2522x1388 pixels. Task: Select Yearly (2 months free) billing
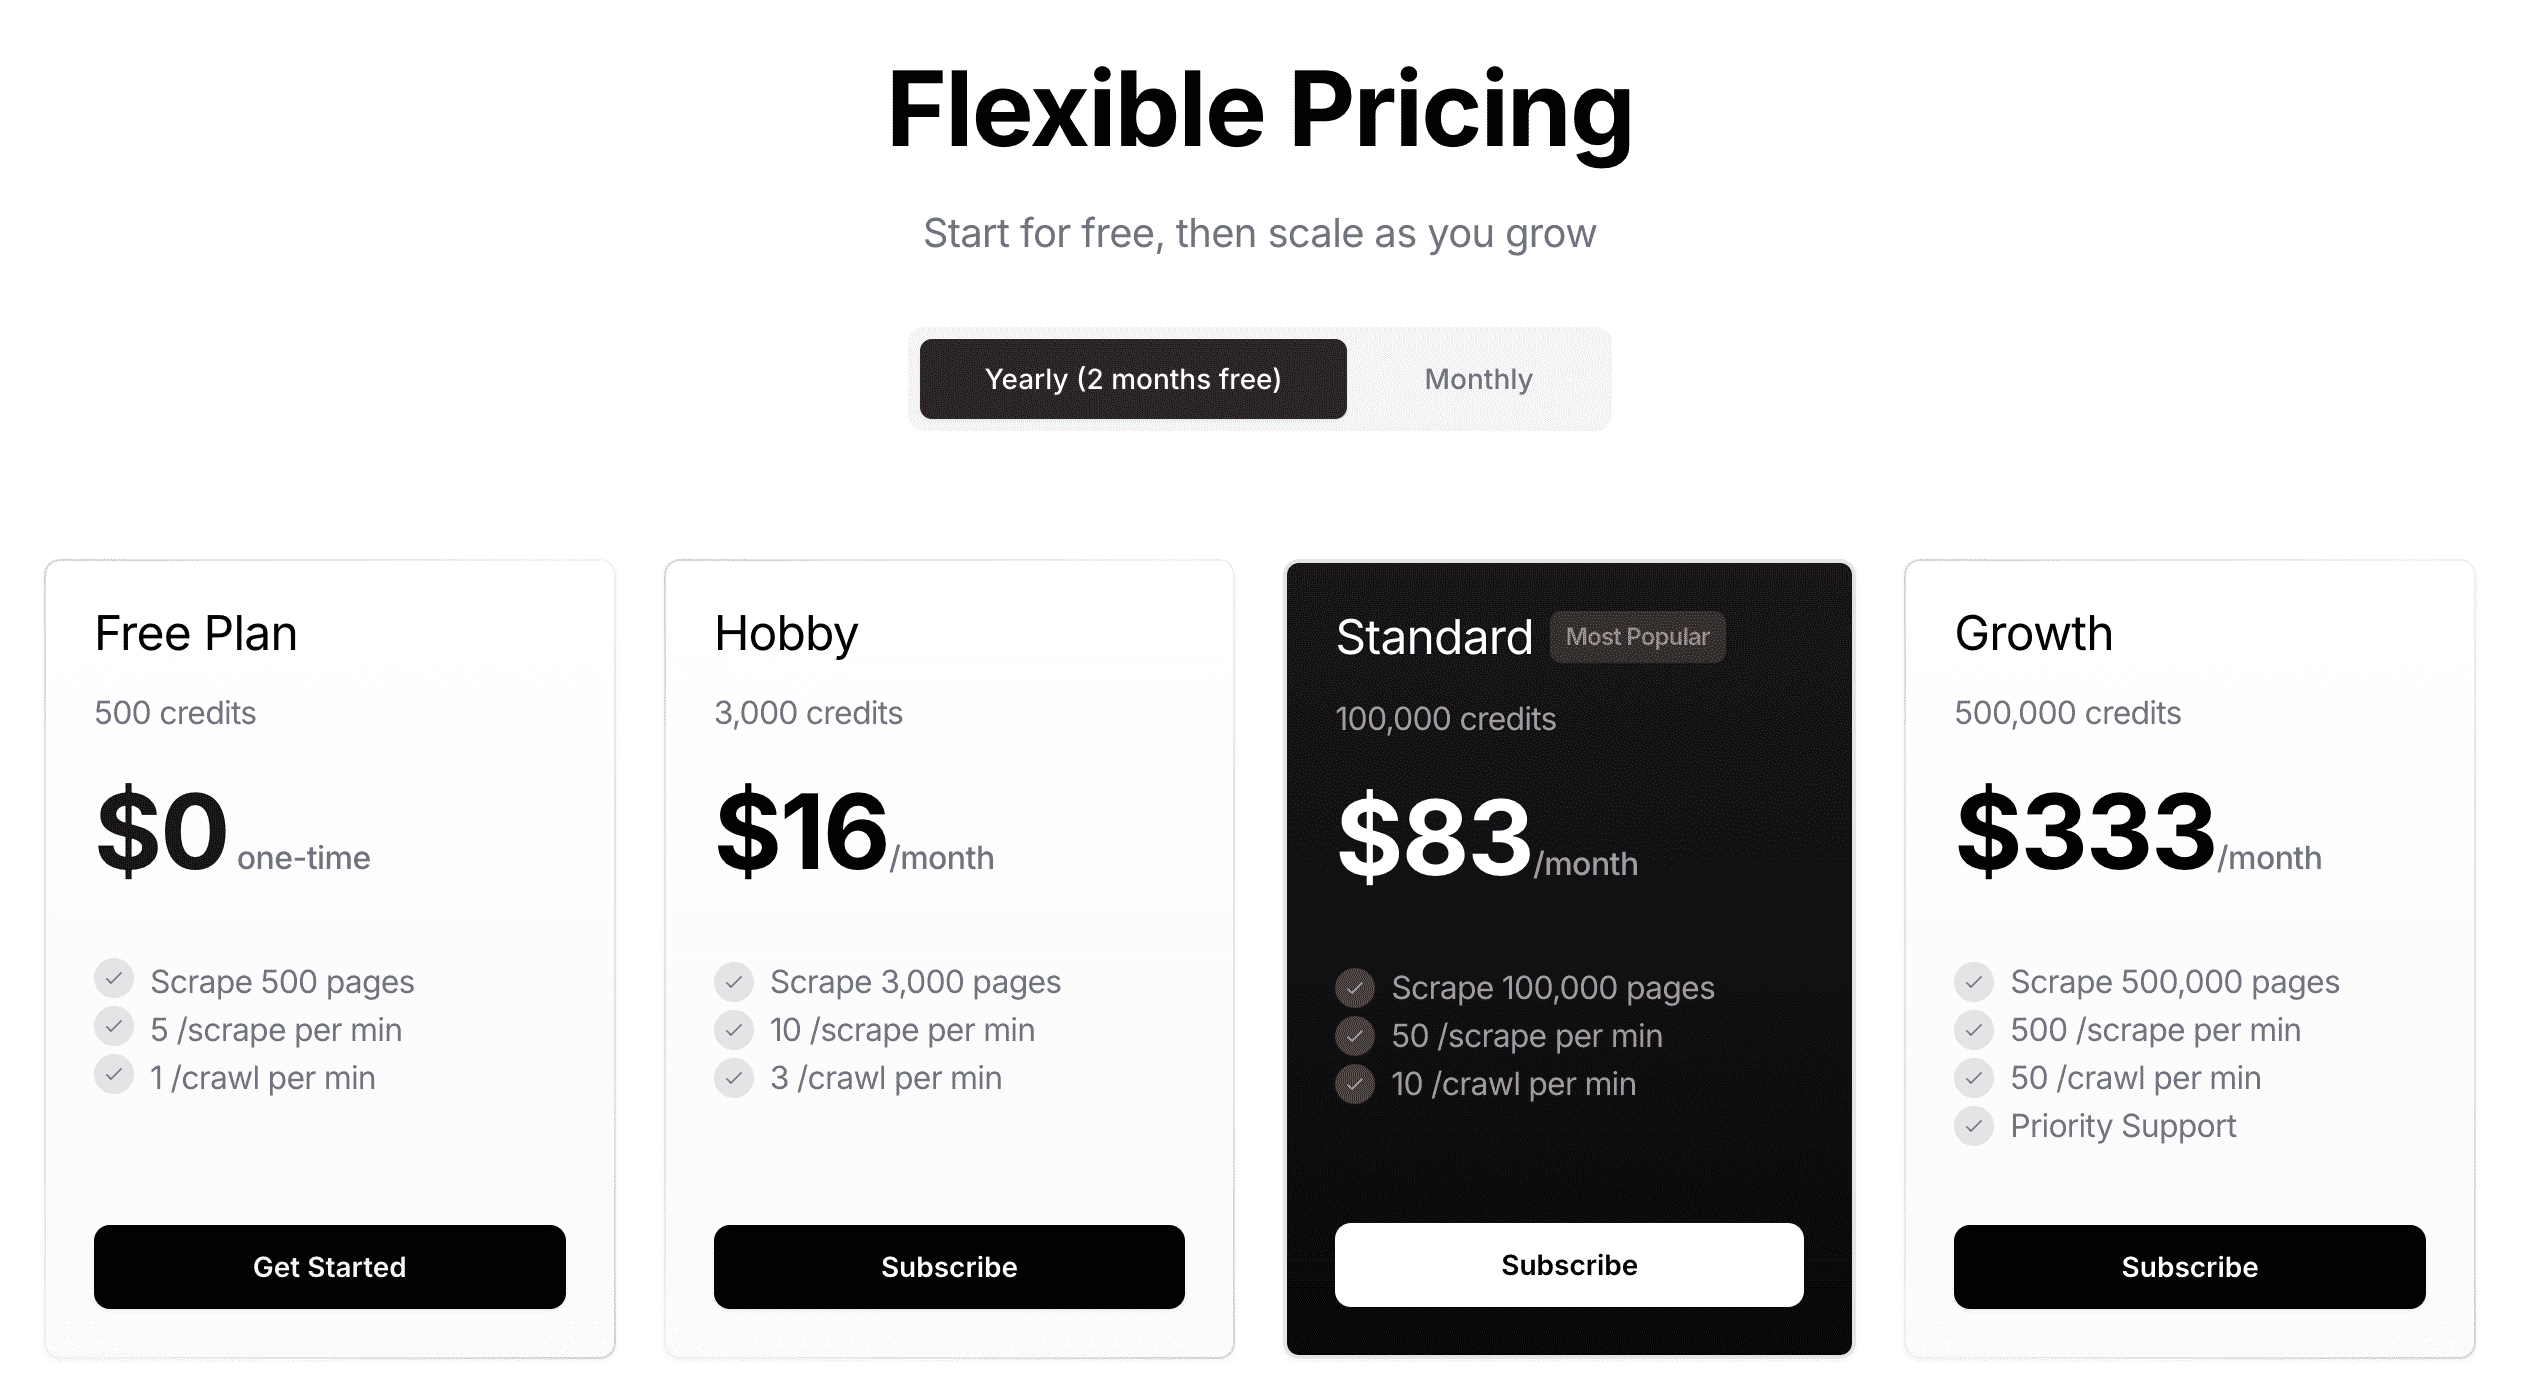(x=1133, y=379)
